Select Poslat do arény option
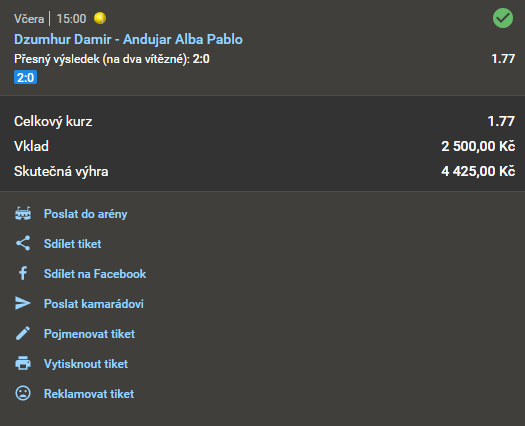This screenshot has width=525, height=426. [x=85, y=214]
